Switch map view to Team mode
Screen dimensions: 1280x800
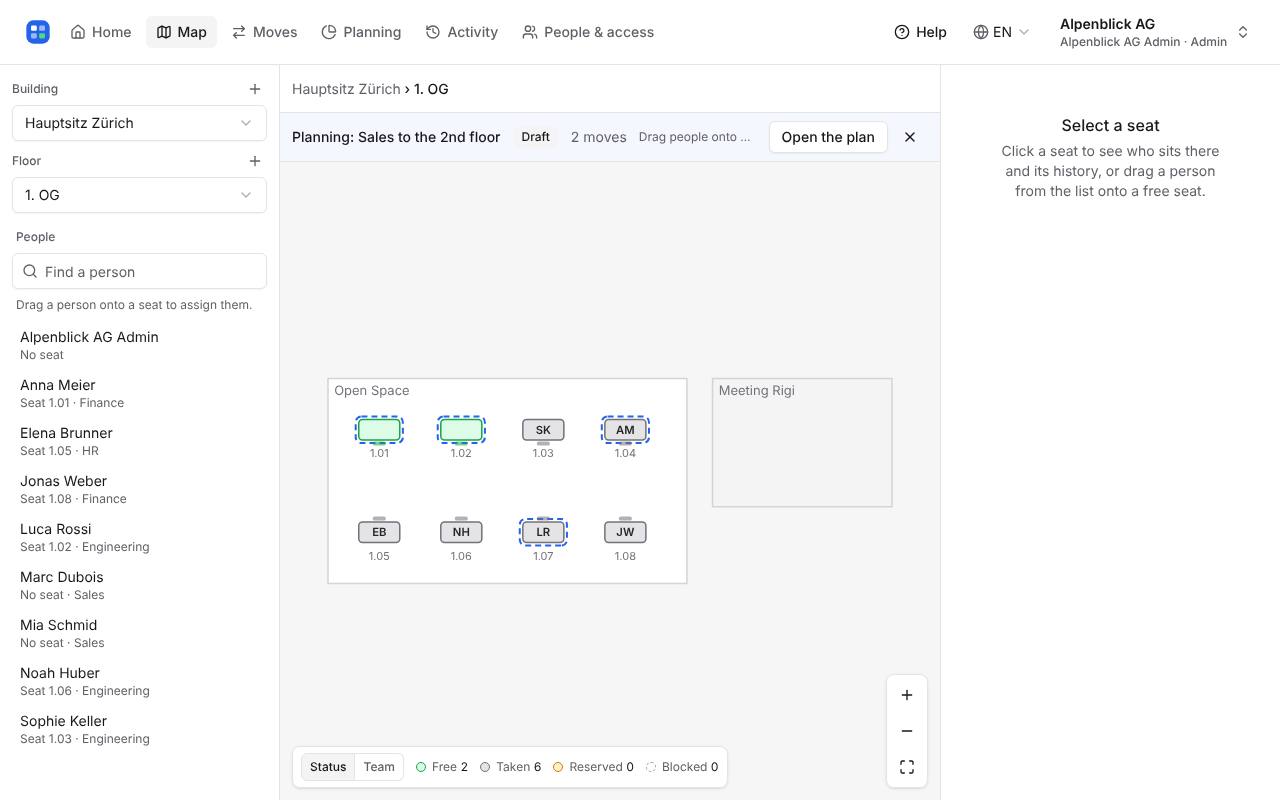(379, 767)
